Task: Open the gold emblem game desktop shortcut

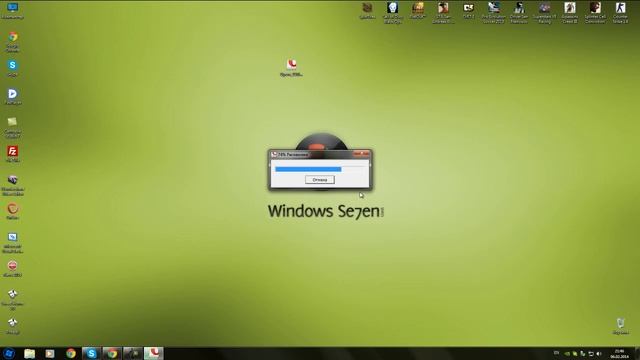Action: click(x=418, y=11)
